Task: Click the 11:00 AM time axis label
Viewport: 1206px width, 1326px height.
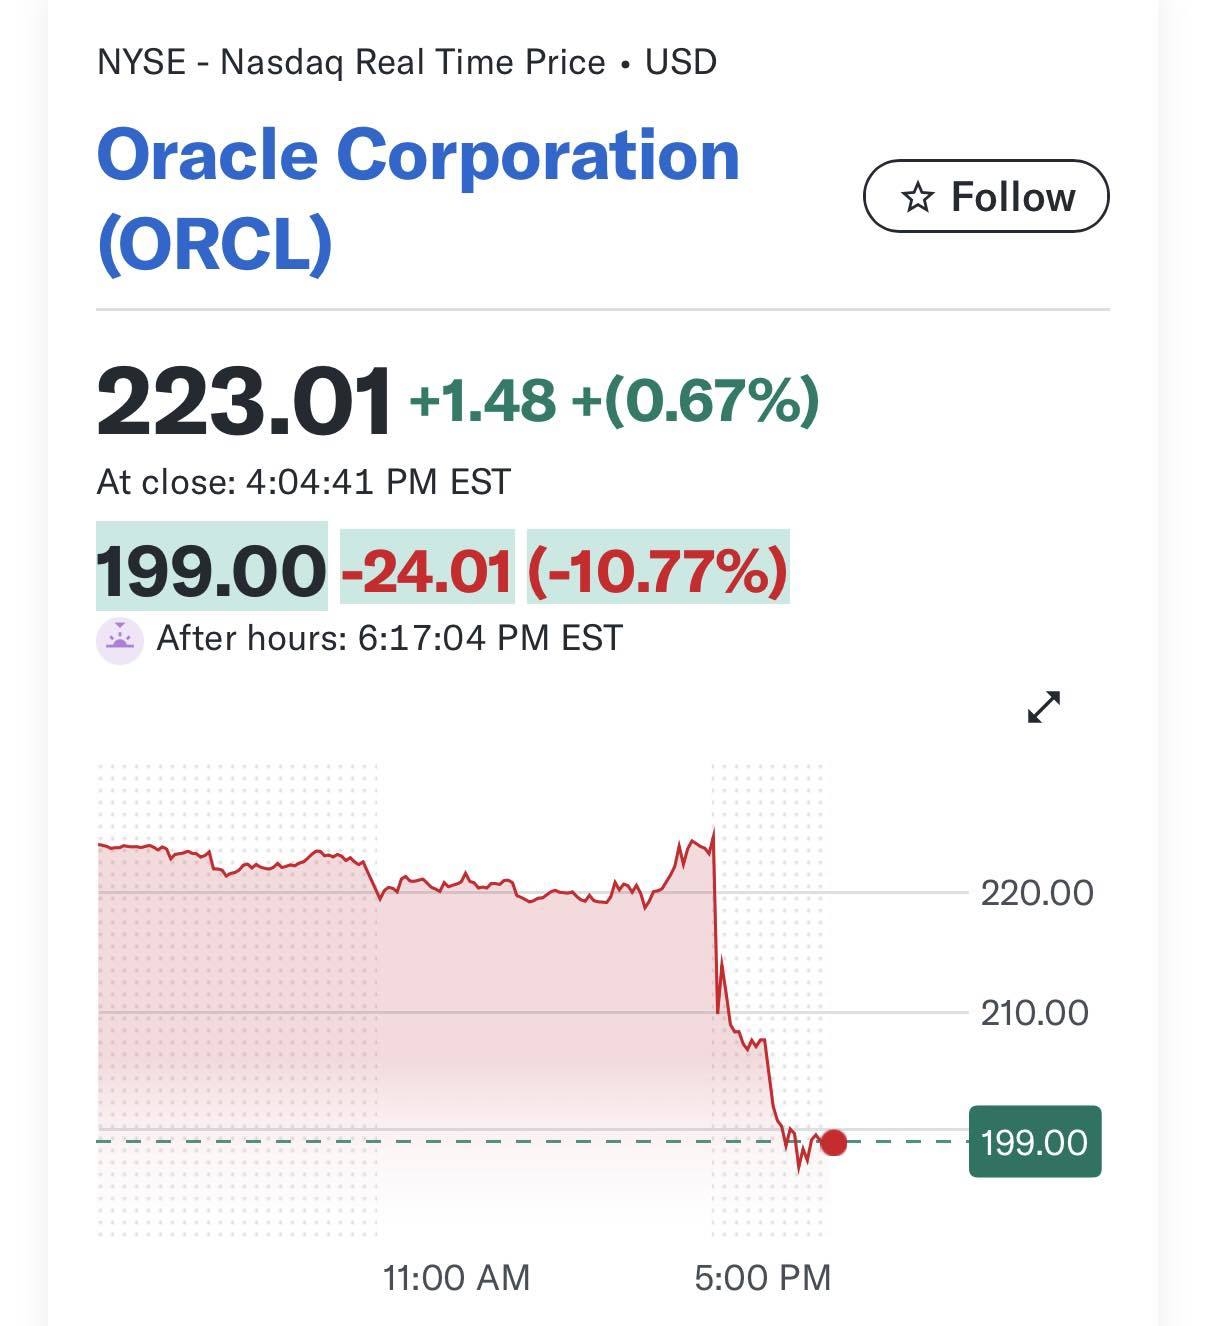Action: point(457,1277)
